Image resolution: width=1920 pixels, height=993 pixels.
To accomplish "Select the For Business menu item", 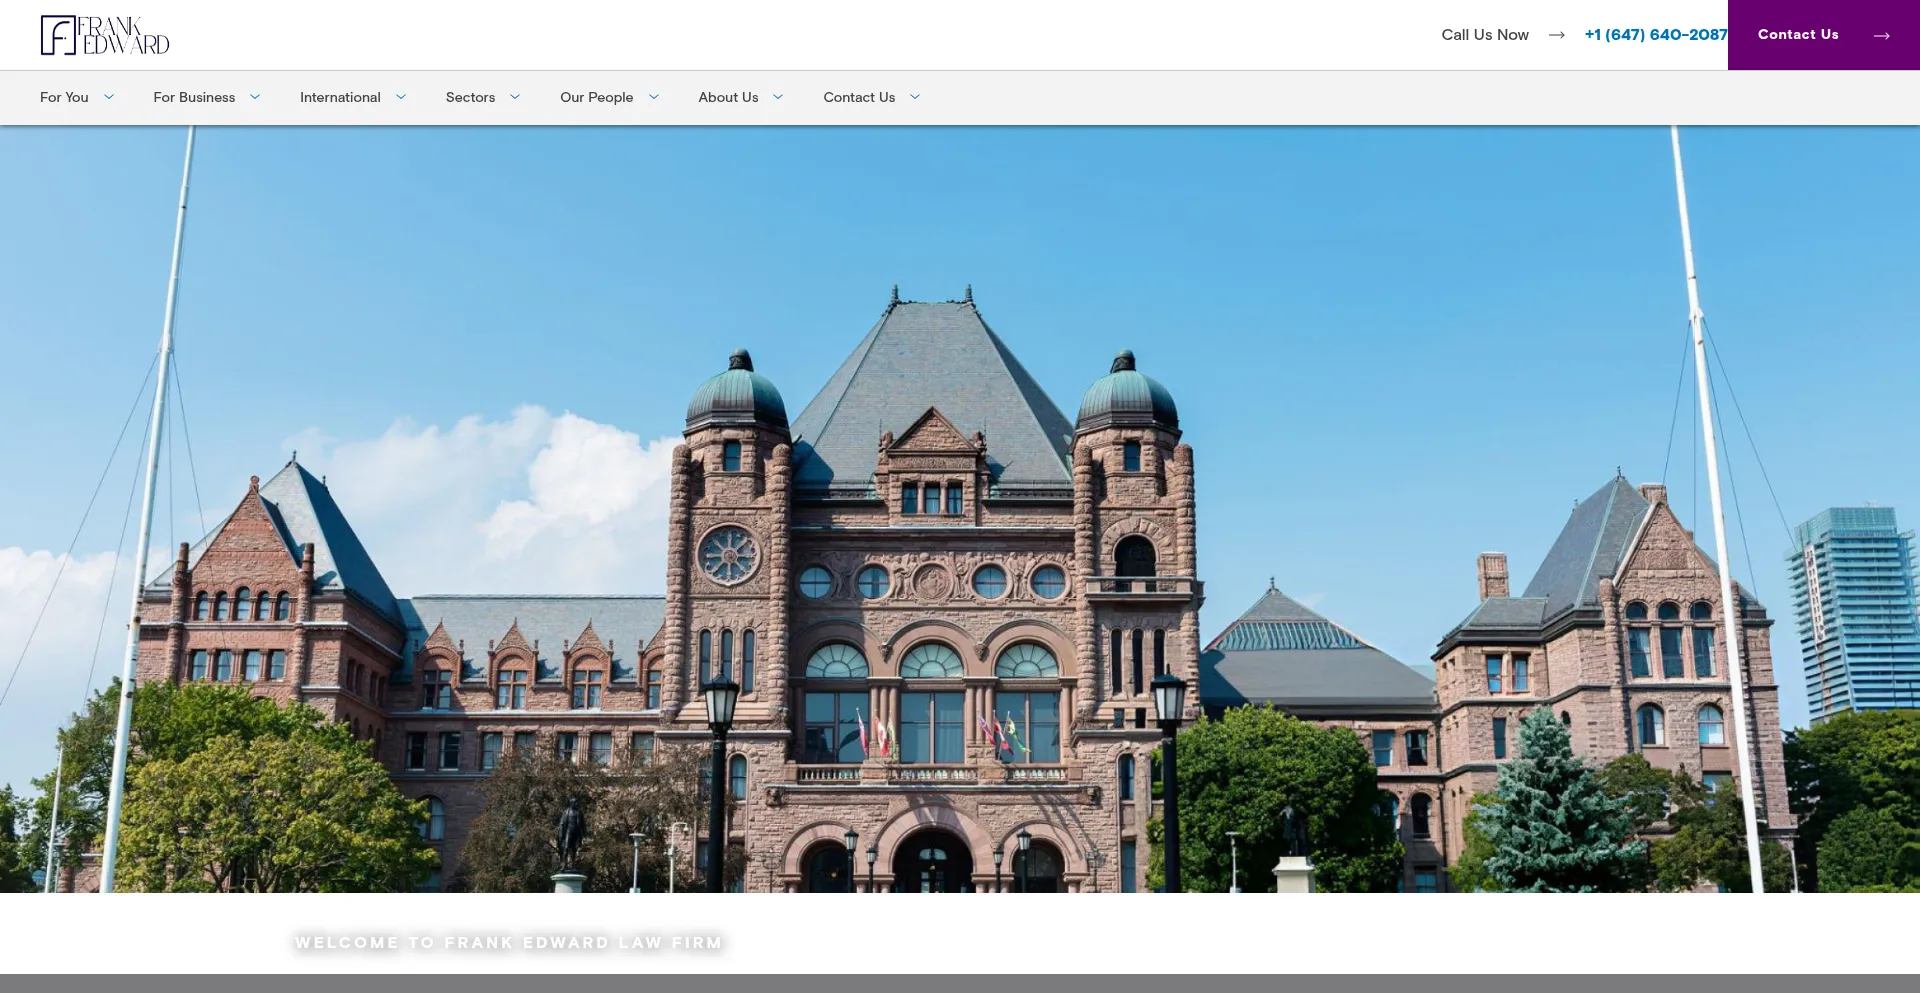I will click(x=194, y=97).
